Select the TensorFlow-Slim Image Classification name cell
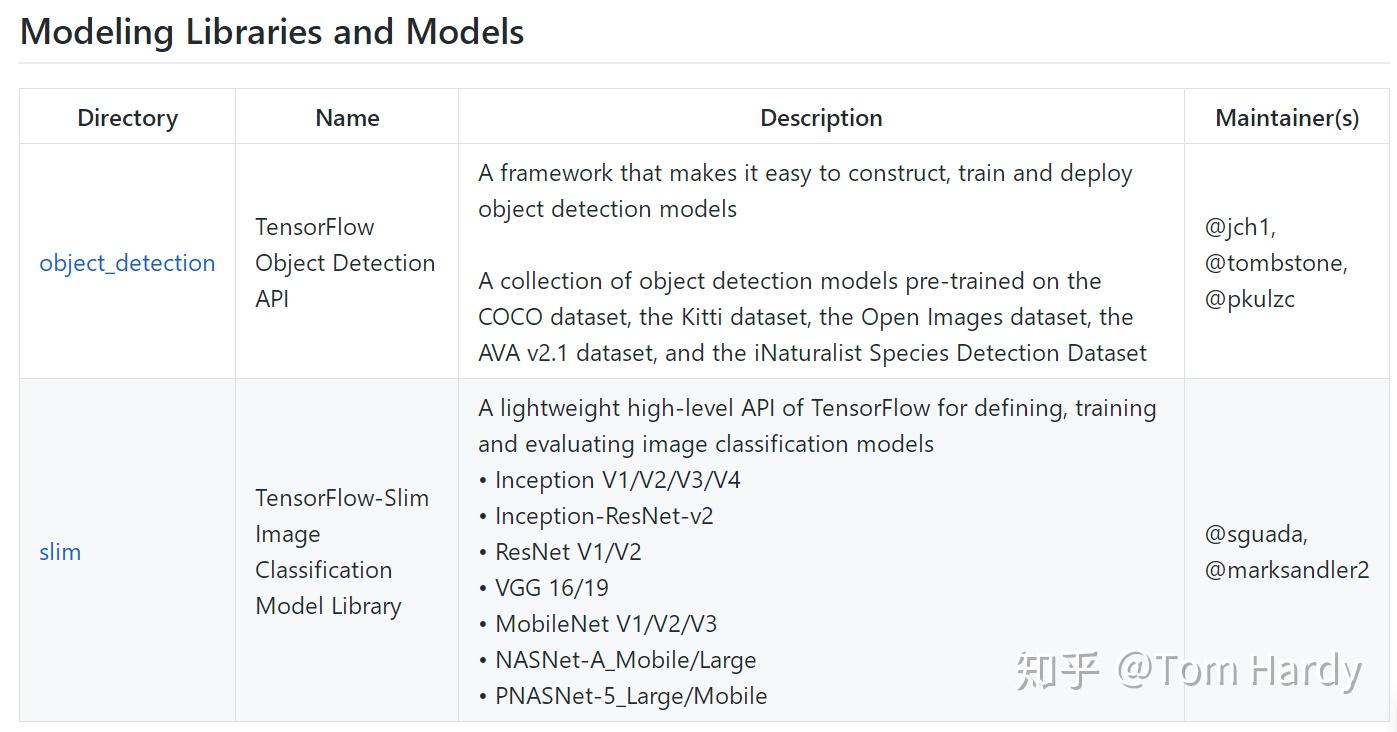Image resolution: width=1397 pixels, height=732 pixels. tap(341, 552)
